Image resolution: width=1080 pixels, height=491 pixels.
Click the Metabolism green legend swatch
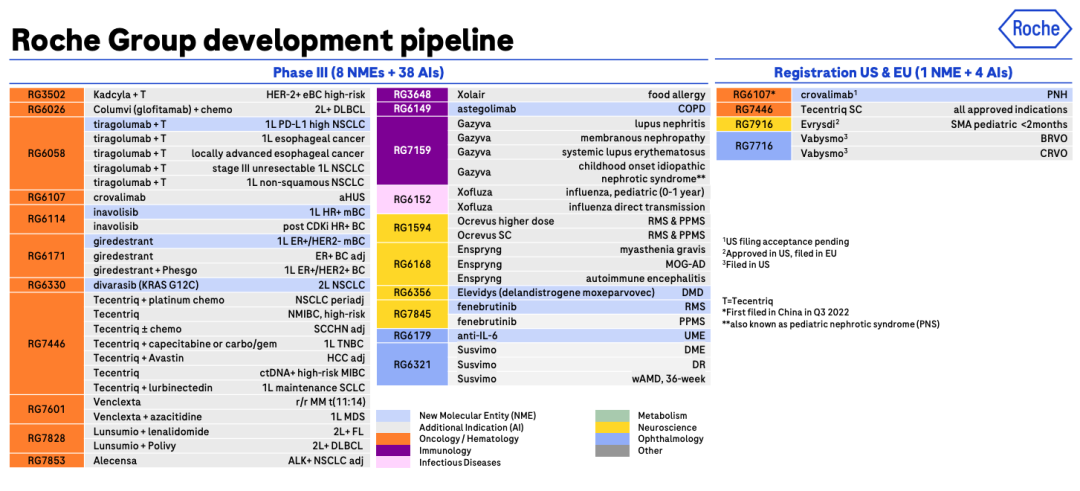click(x=612, y=415)
